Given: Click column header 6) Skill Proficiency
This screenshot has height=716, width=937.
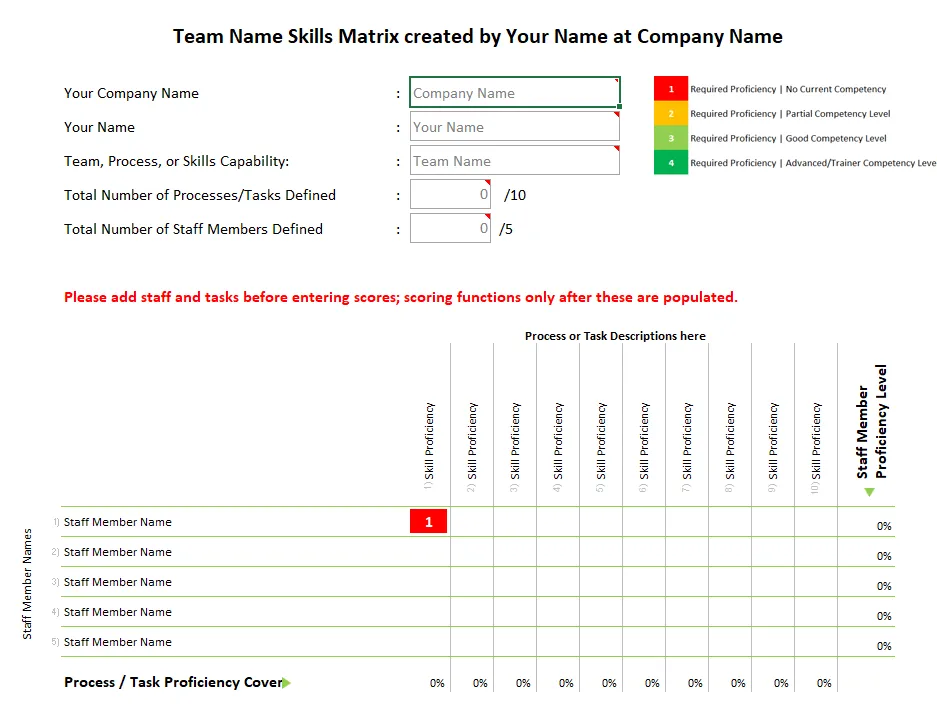Looking at the screenshot, I should tap(644, 446).
